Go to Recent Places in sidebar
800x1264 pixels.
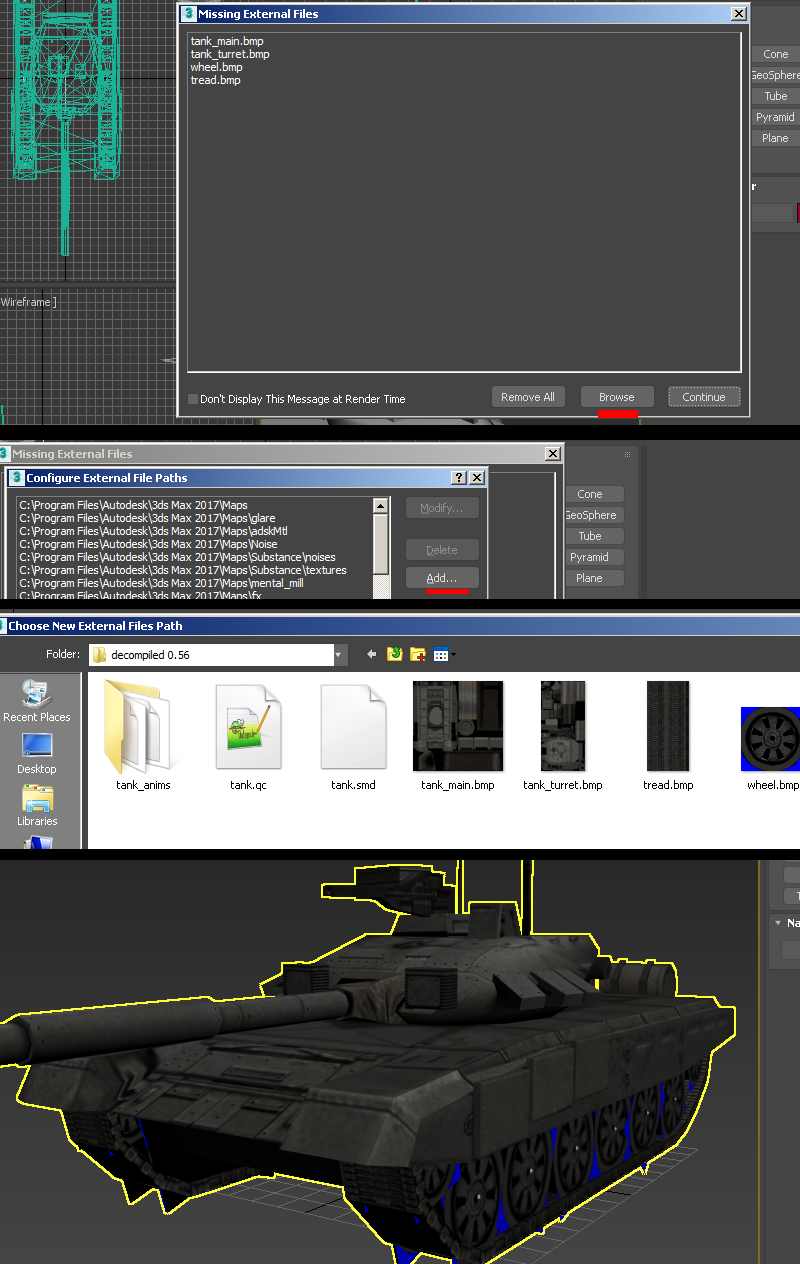37,700
